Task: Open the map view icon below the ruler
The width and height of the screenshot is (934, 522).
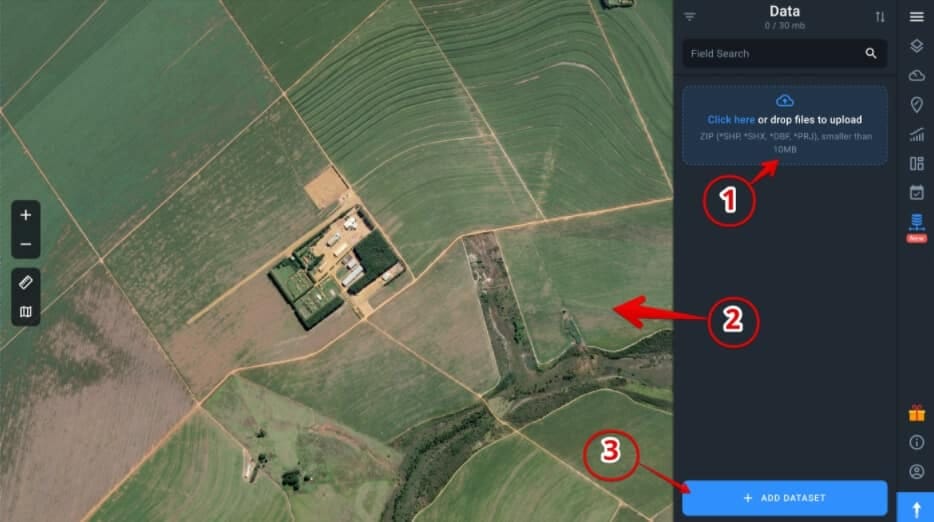Action: pyautogui.click(x=26, y=311)
